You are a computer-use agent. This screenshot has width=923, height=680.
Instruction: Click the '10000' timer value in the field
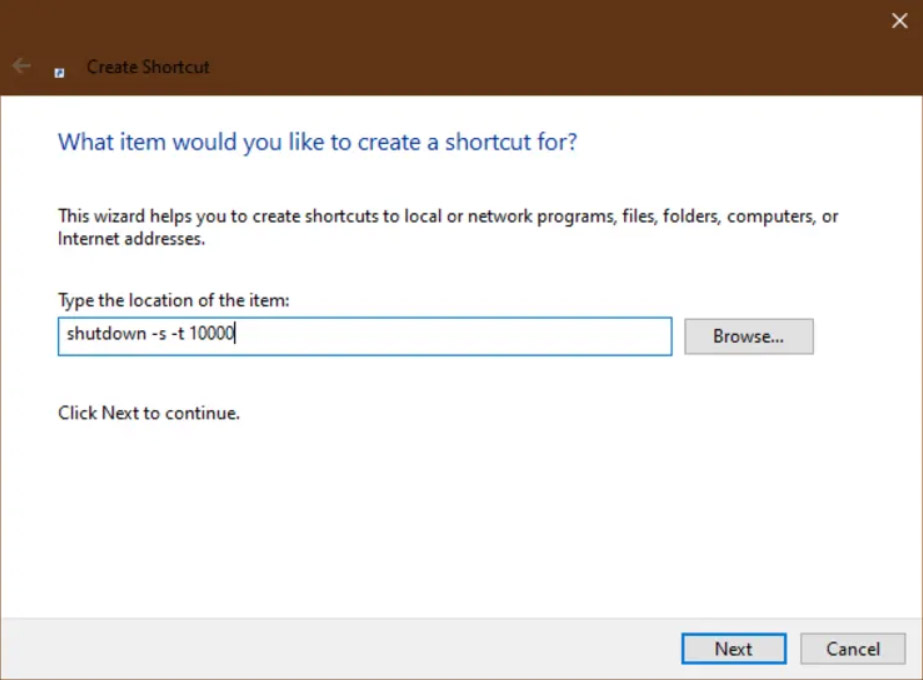(211, 334)
